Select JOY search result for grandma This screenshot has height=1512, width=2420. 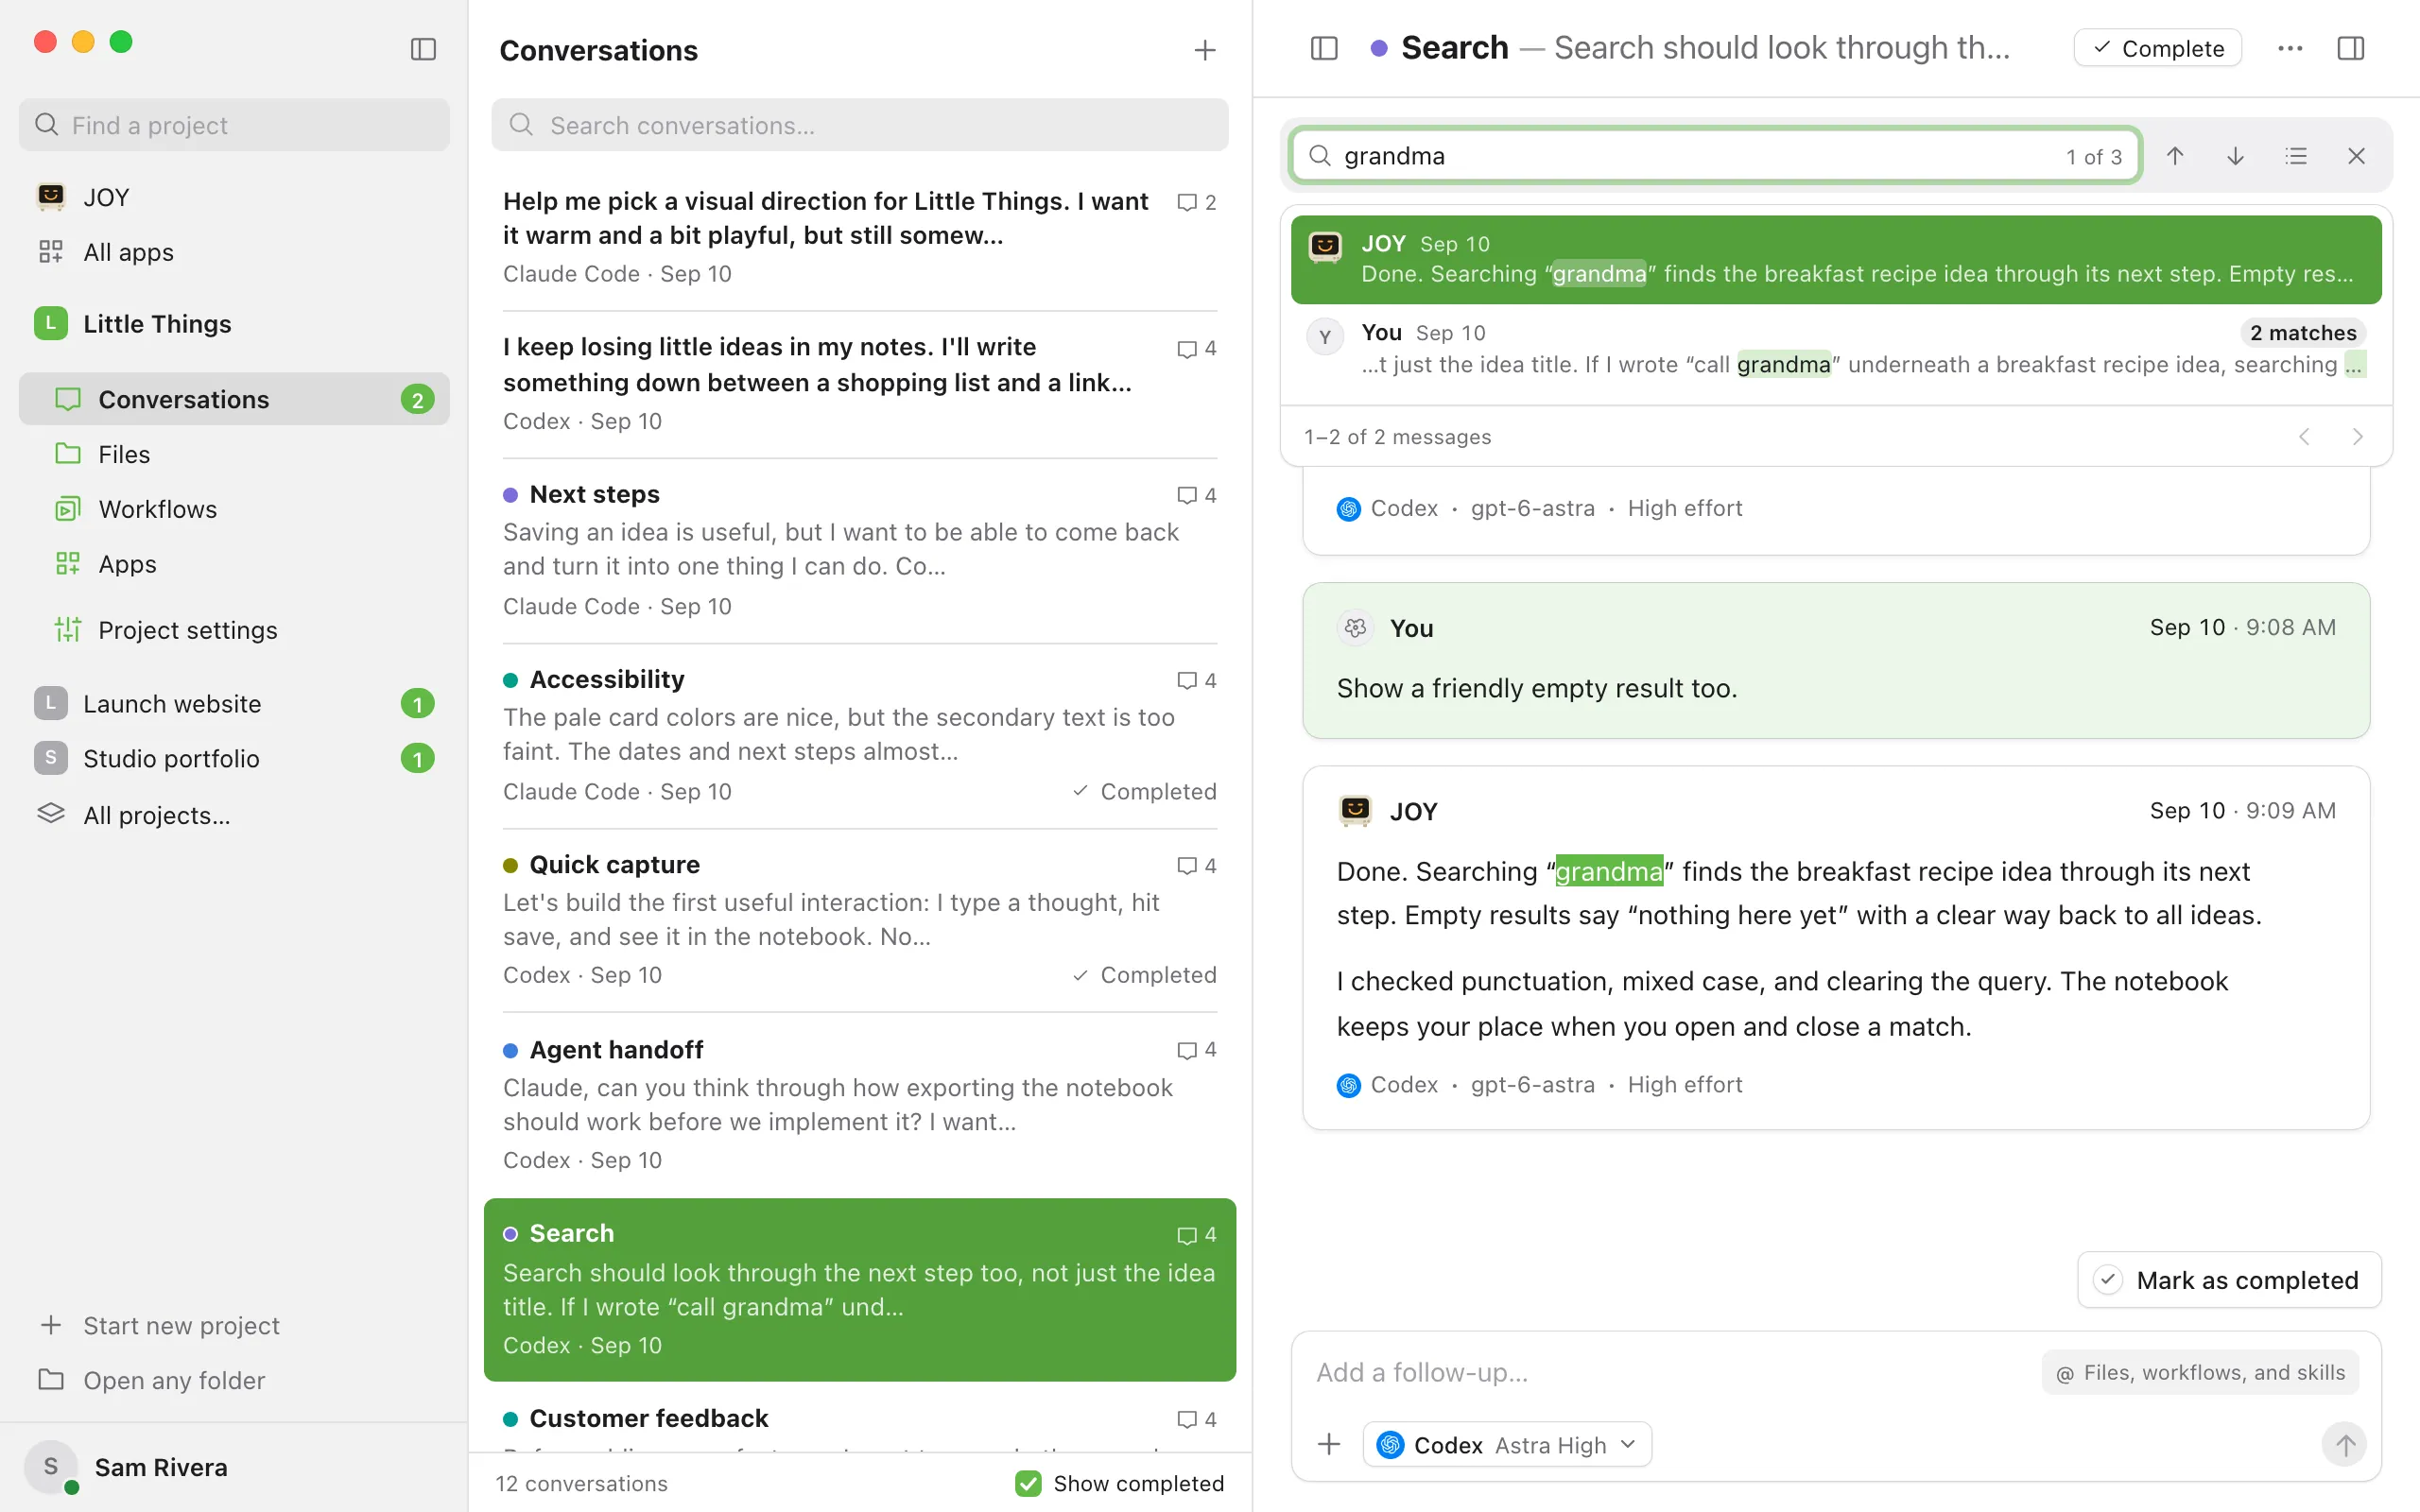[x=1836, y=259]
